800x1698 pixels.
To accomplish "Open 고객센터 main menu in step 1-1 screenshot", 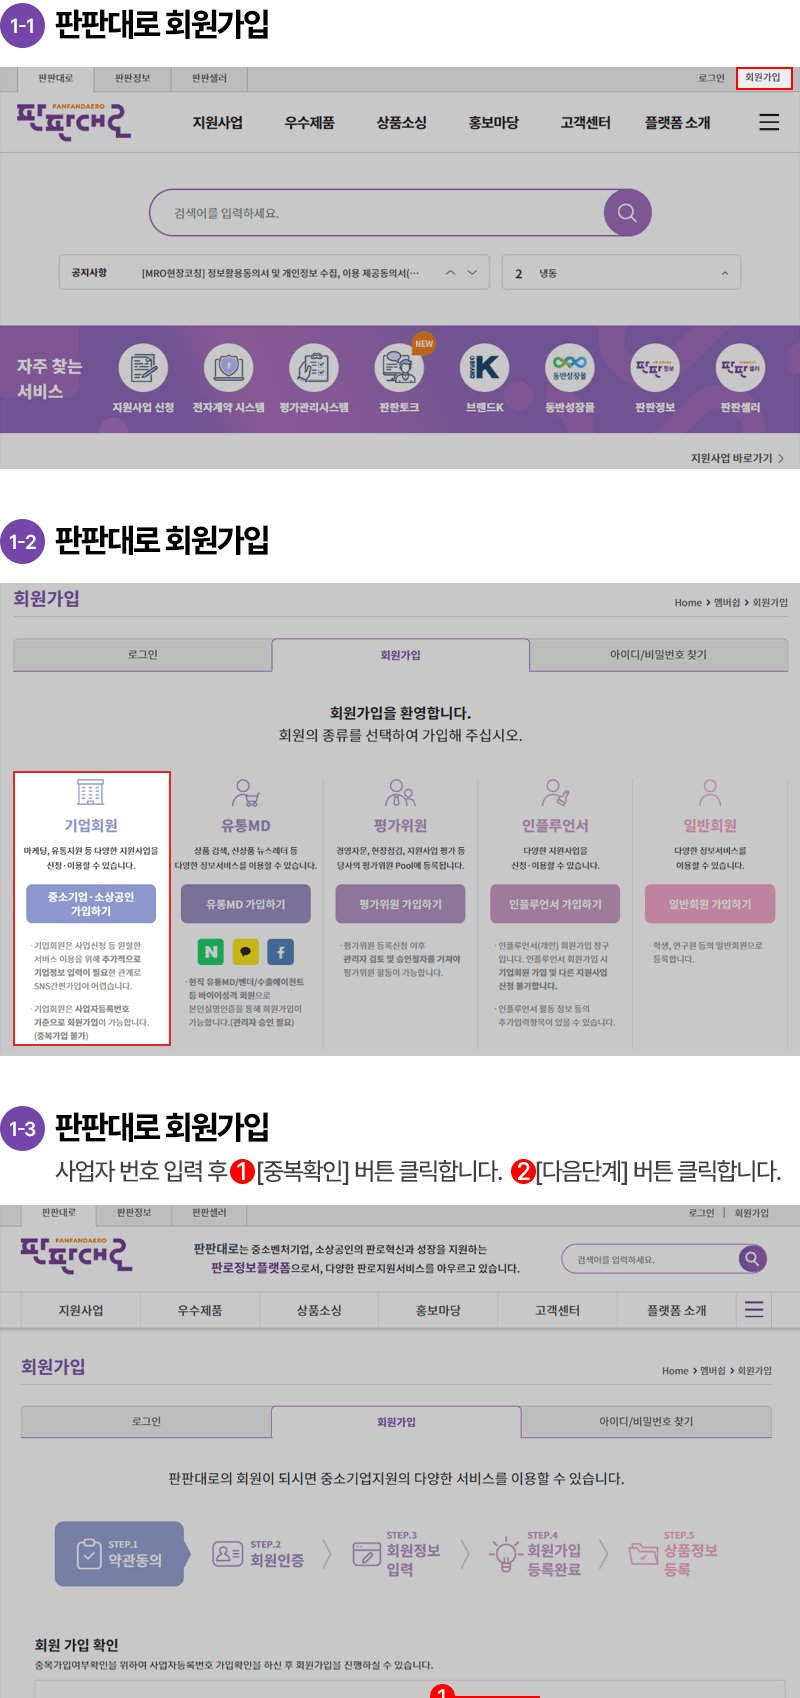I will click(586, 123).
